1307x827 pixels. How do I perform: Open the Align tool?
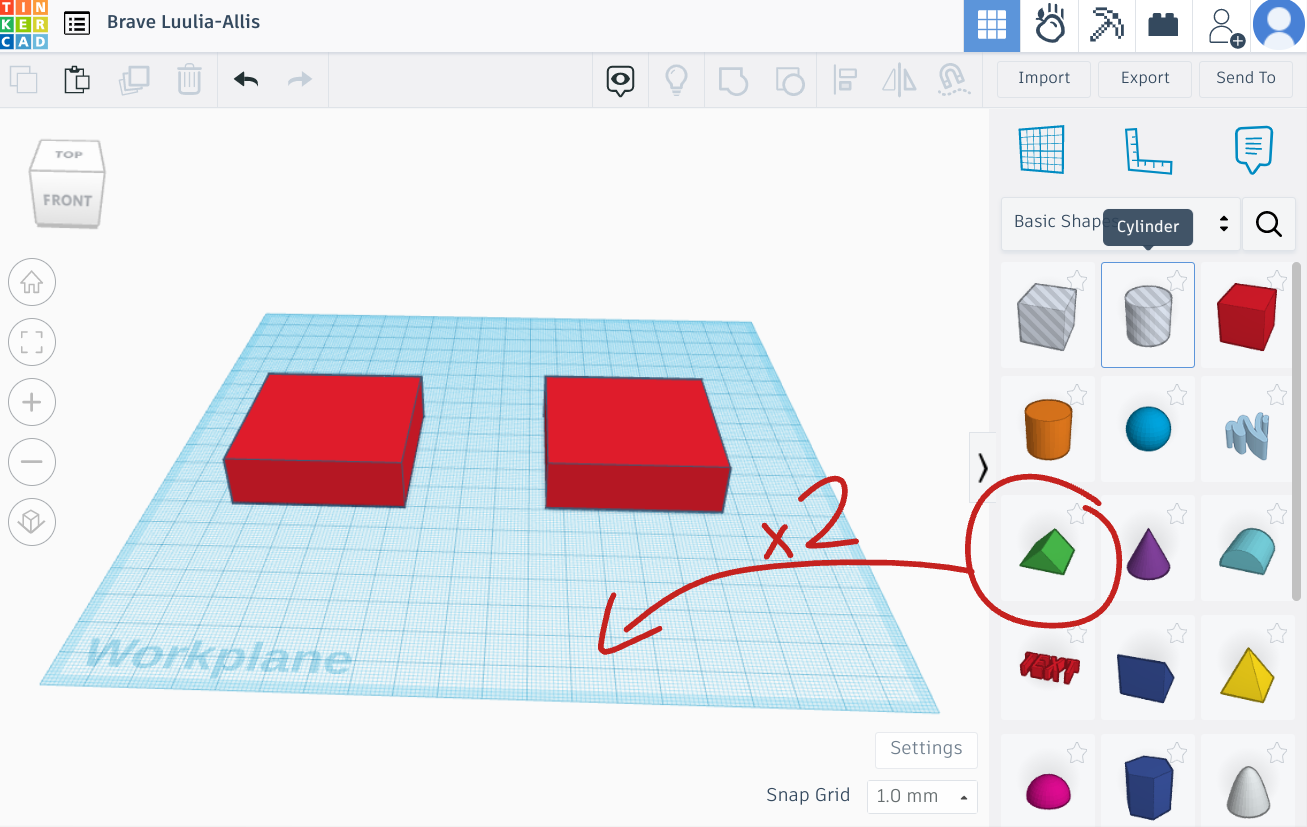coord(845,79)
